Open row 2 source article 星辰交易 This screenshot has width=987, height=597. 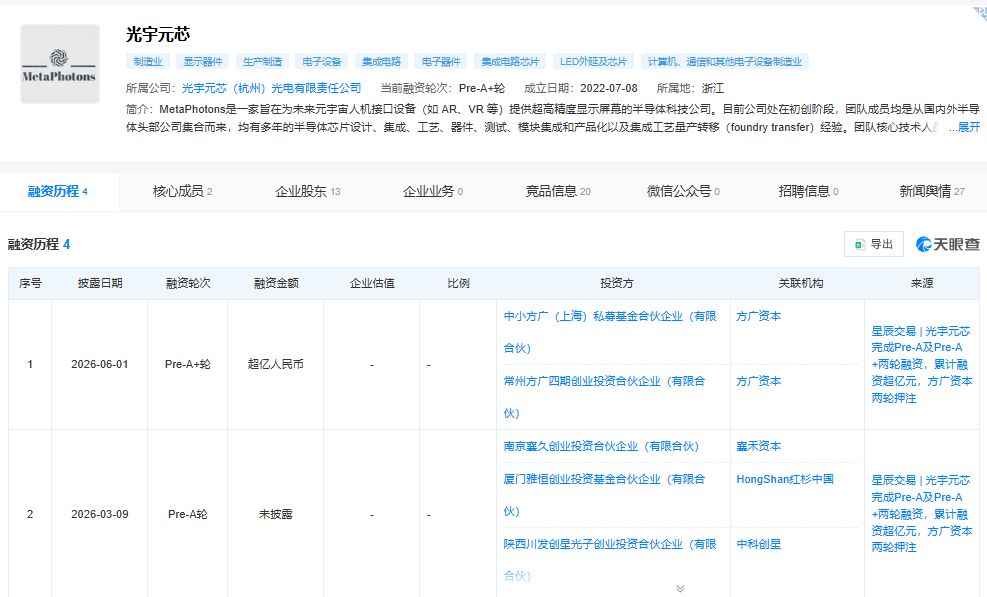coord(922,514)
